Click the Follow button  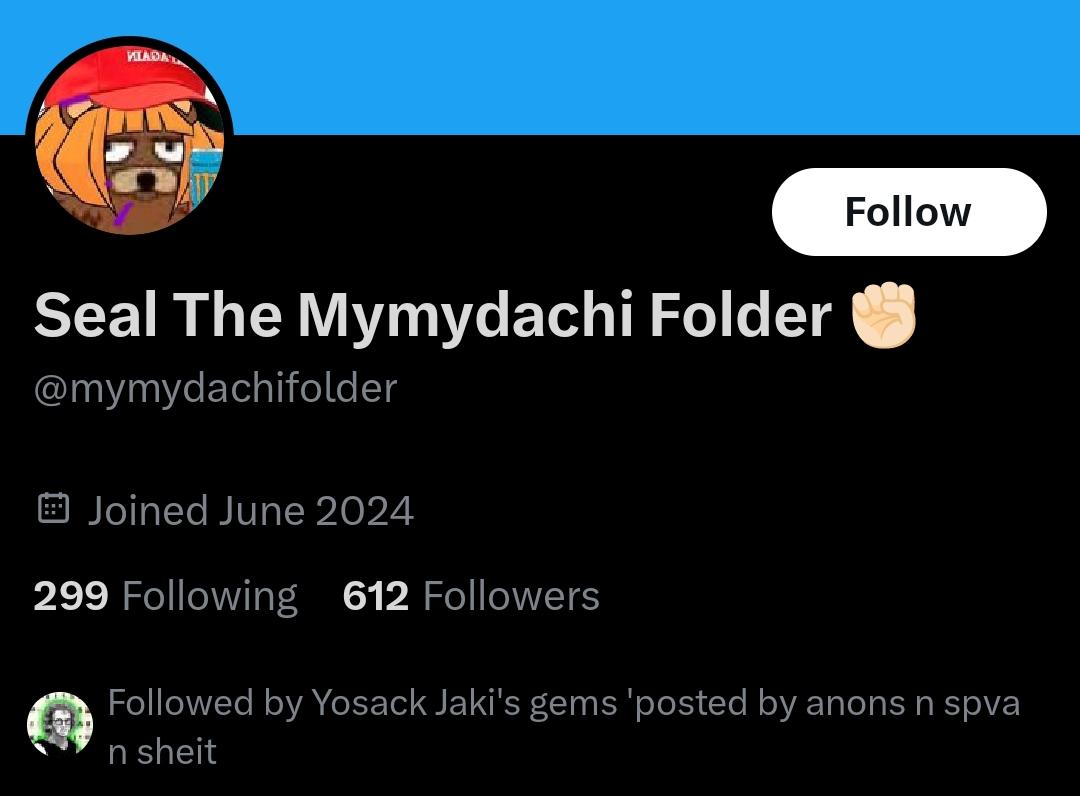click(908, 212)
